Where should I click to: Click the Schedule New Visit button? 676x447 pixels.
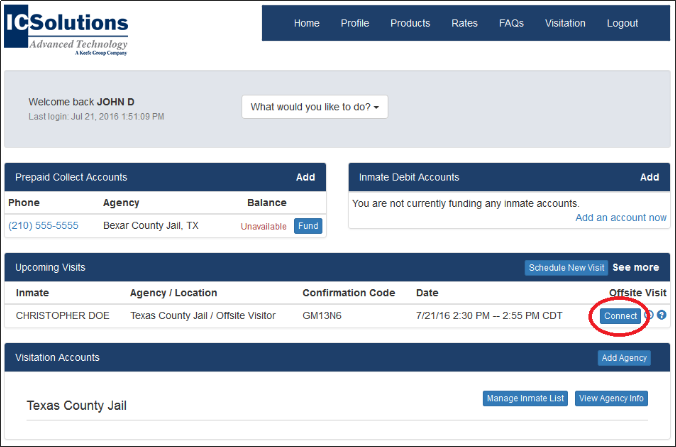pyautogui.click(x=566, y=268)
